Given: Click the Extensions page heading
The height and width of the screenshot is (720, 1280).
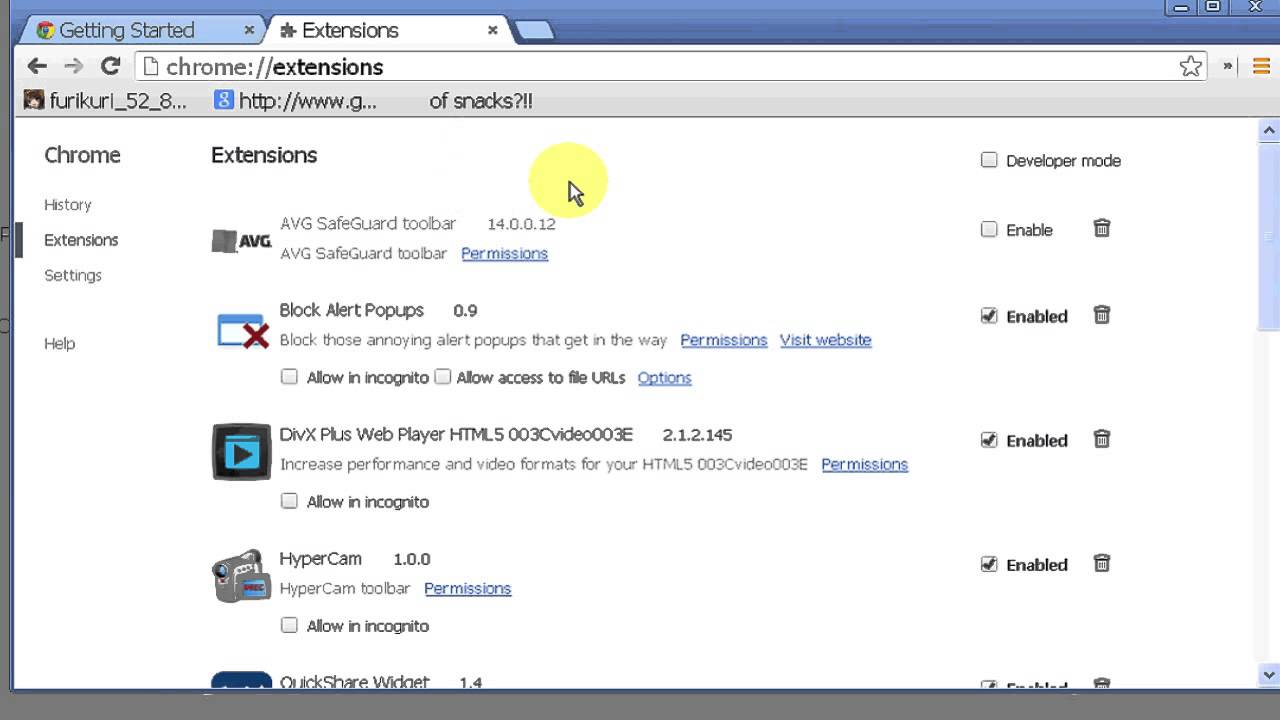Looking at the screenshot, I should click(264, 155).
